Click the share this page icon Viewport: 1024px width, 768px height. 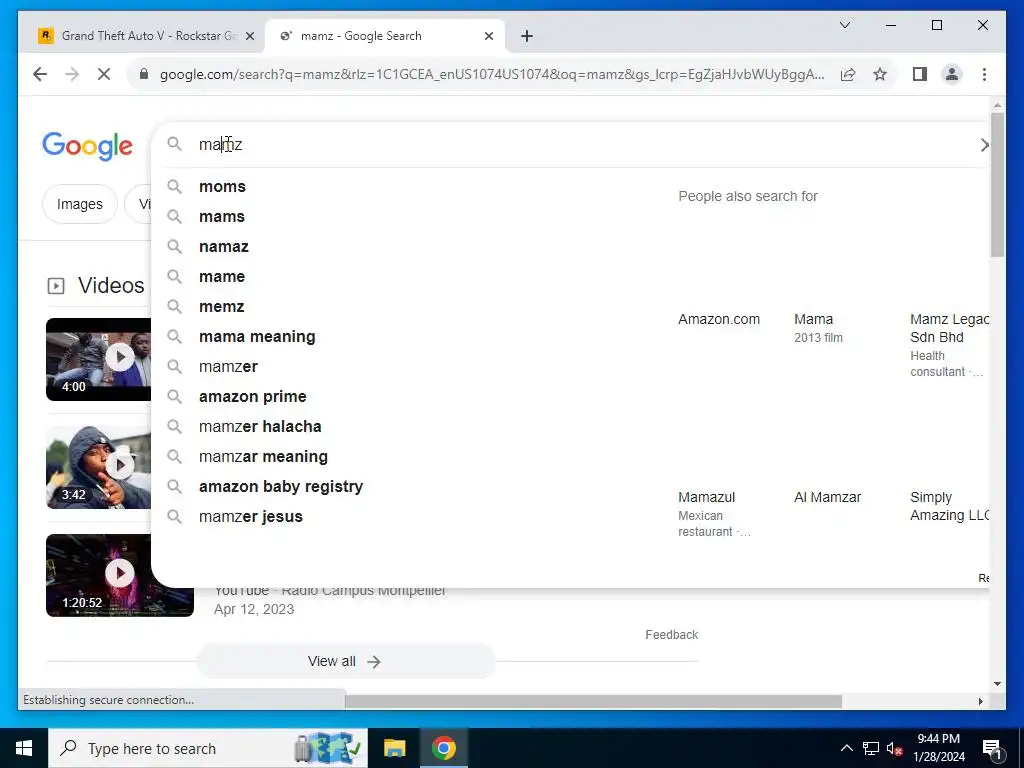(848, 74)
